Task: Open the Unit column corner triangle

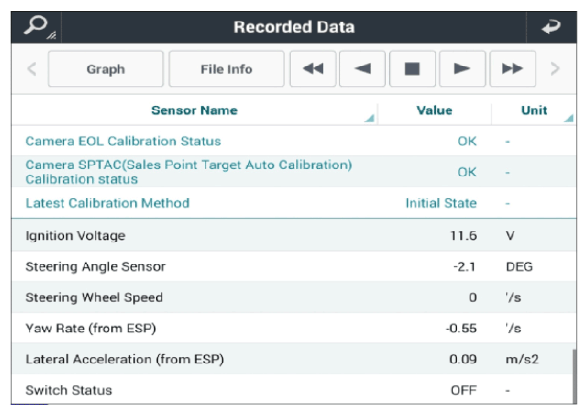Action: 569,118
